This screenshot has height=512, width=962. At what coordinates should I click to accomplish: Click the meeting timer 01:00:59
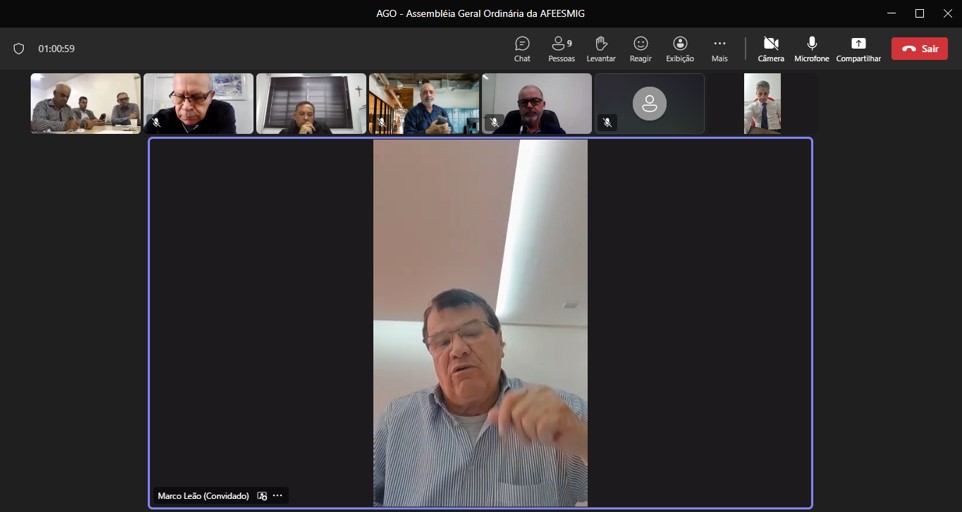click(x=57, y=49)
